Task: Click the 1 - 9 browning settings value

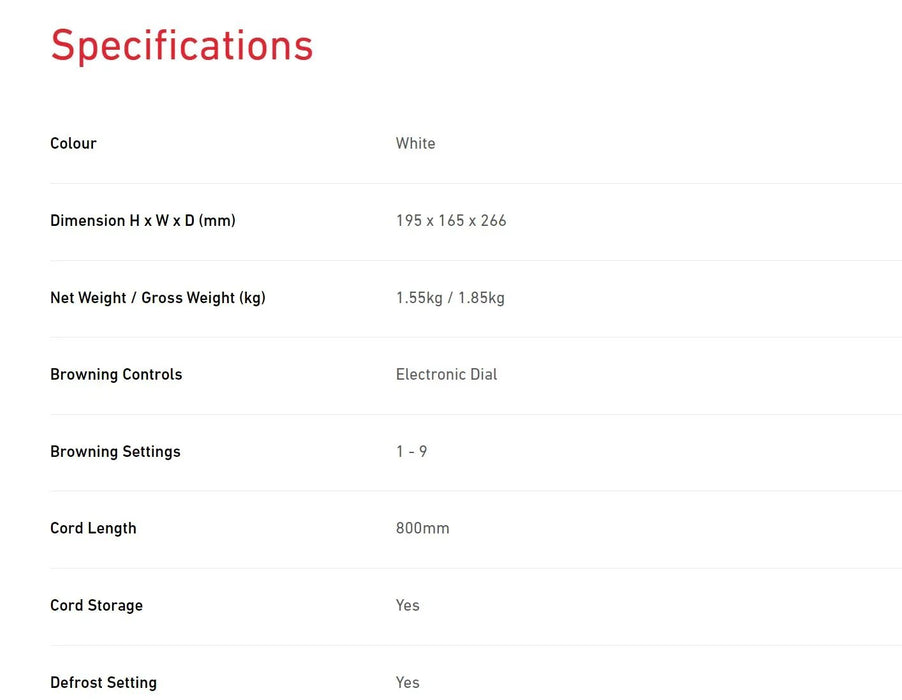Action: pyautogui.click(x=411, y=451)
